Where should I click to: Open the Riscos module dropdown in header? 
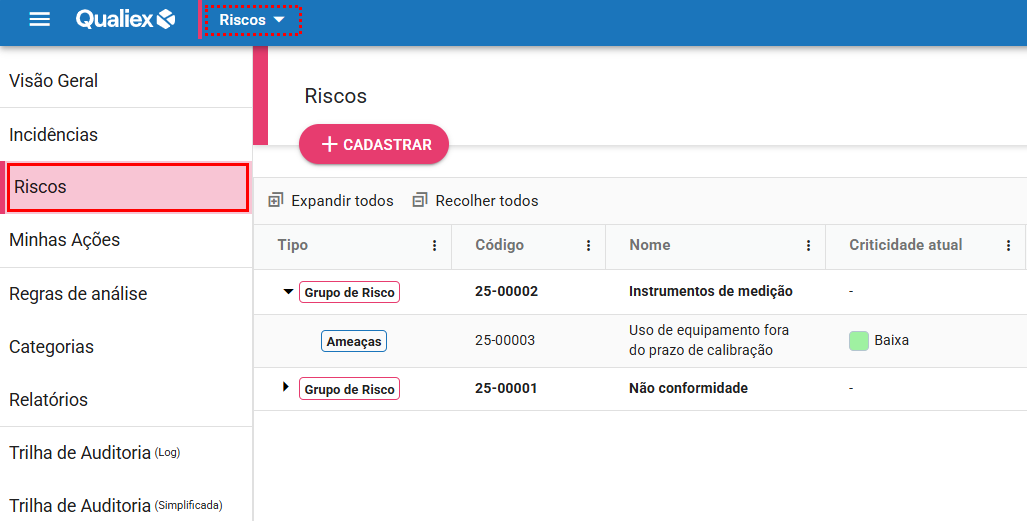coord(252,20)
